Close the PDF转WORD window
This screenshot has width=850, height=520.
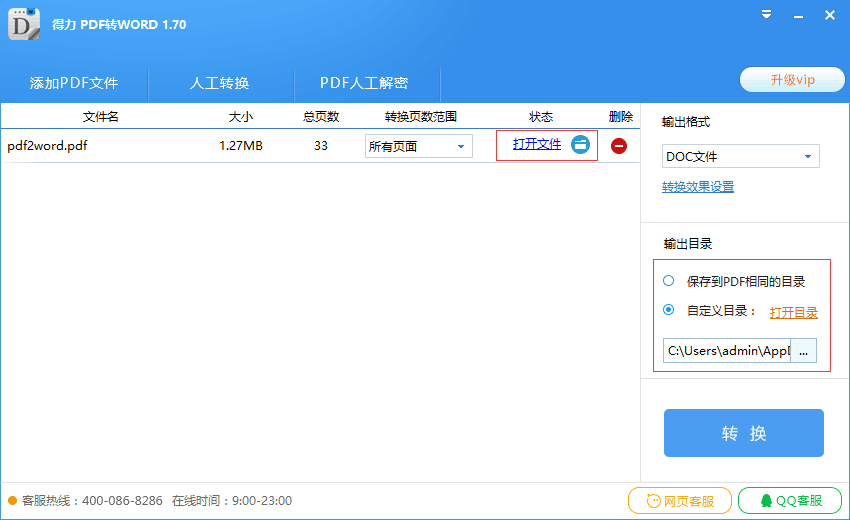830,15
